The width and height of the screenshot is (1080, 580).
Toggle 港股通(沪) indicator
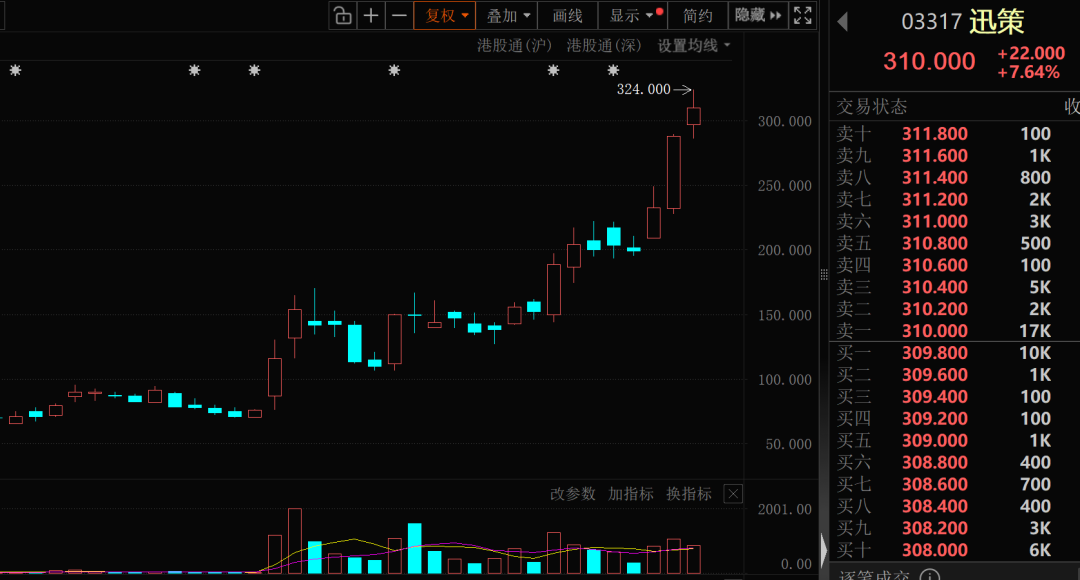coord(514,45)
